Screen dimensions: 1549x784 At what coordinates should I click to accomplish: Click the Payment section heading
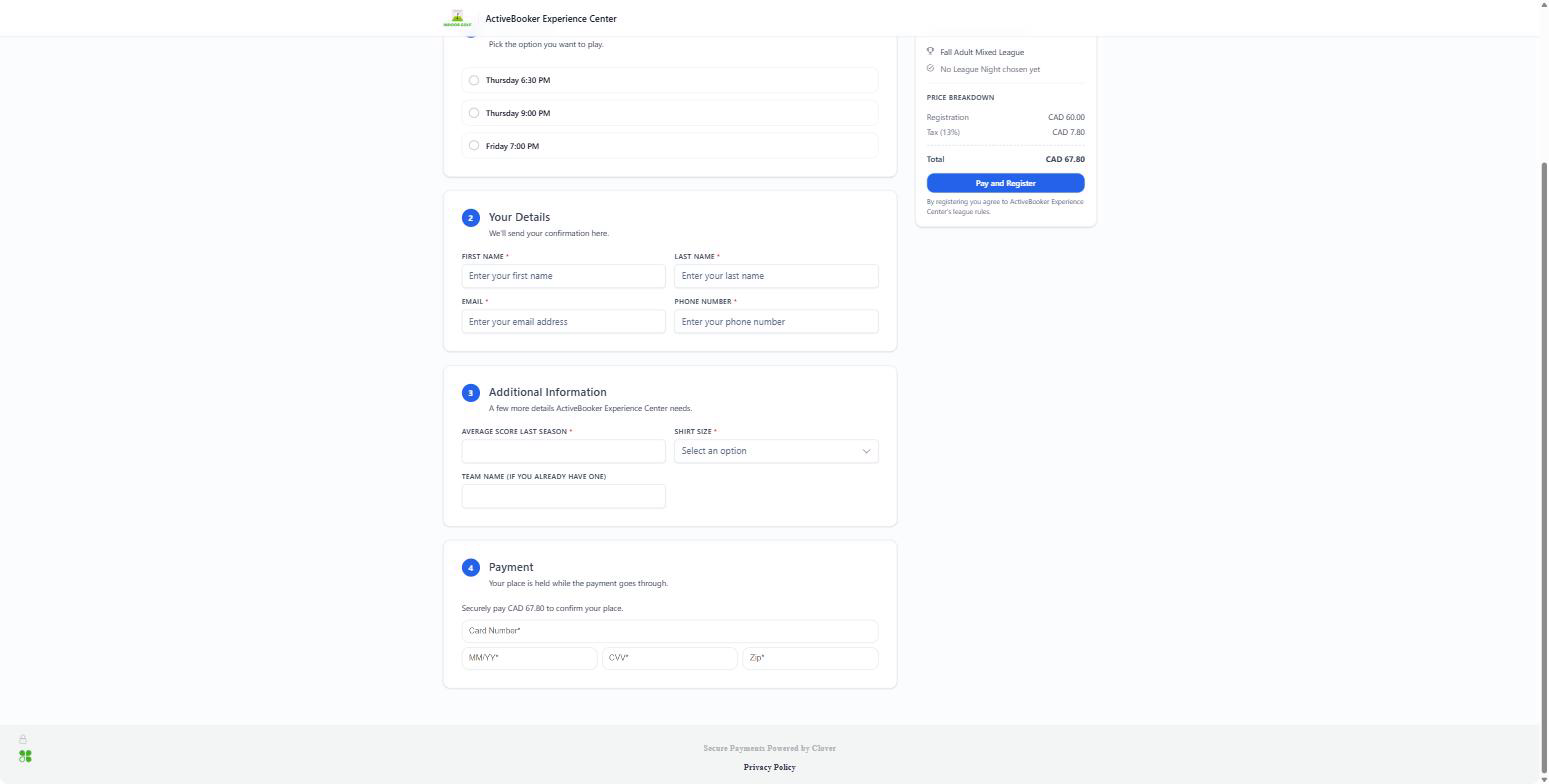[x=511, y=567]
